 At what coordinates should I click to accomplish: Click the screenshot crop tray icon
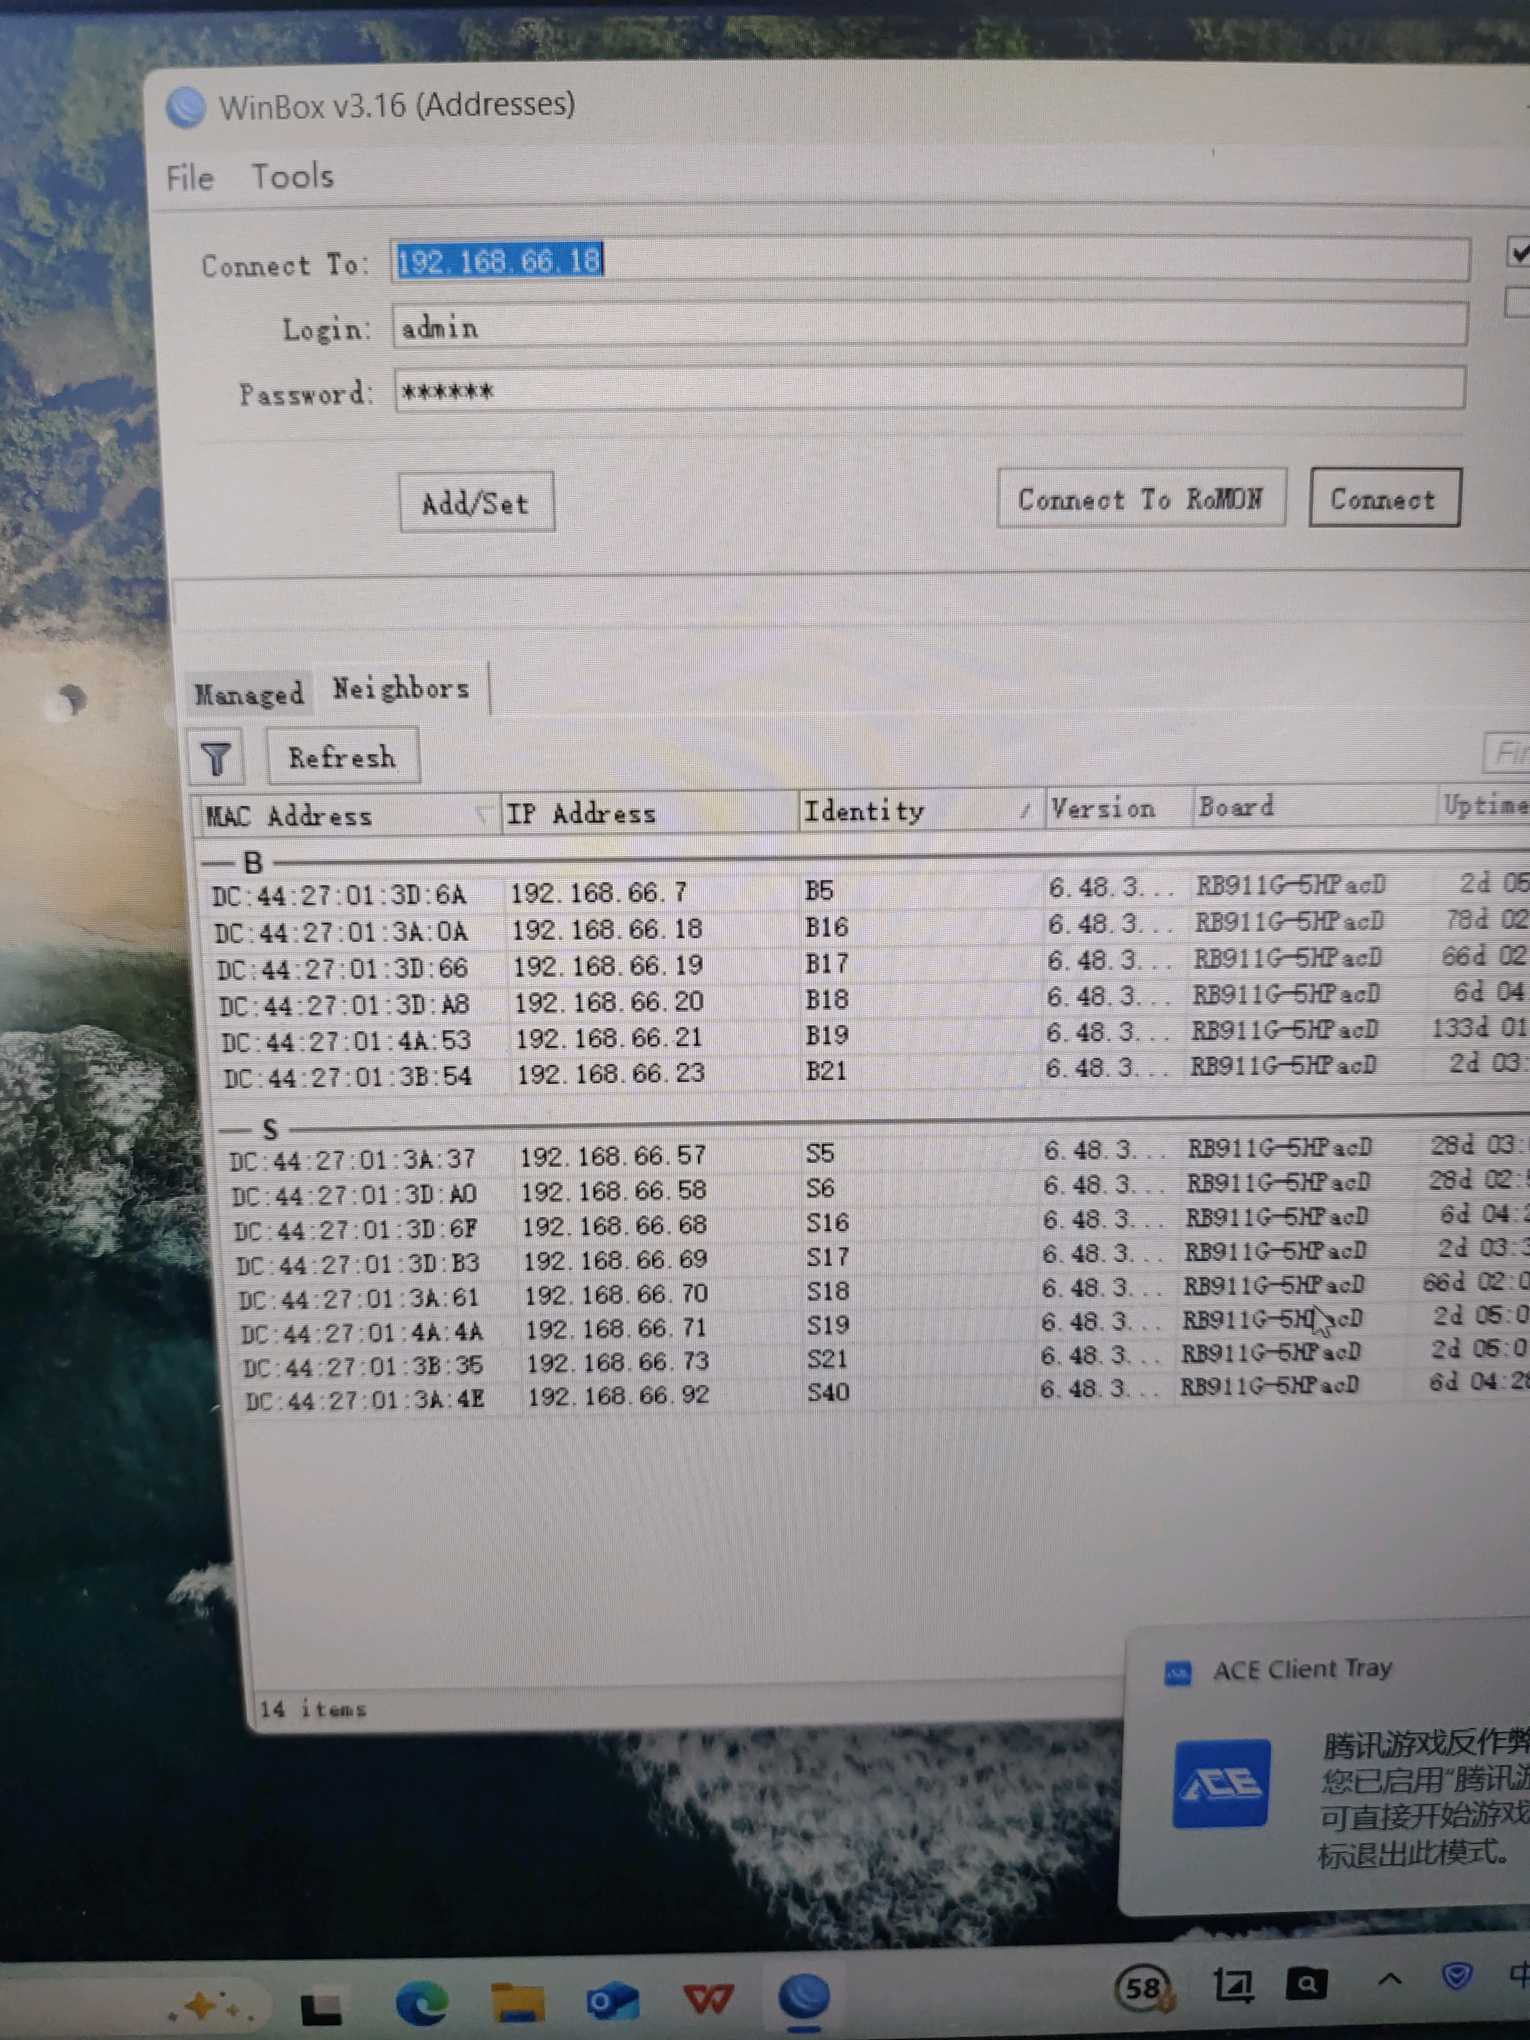point(1233,1985)
